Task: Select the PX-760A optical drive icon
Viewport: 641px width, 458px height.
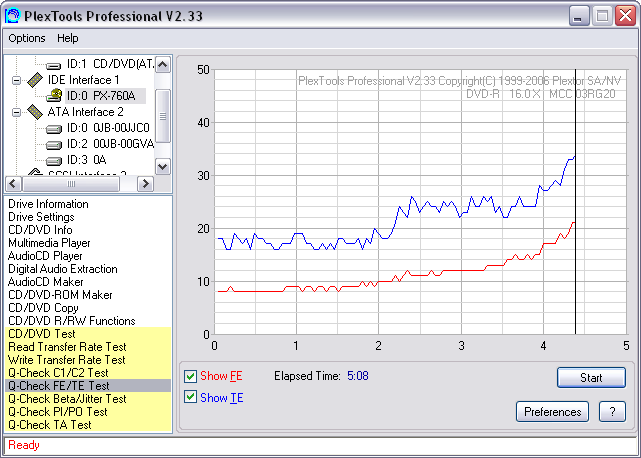Action: 54,96
